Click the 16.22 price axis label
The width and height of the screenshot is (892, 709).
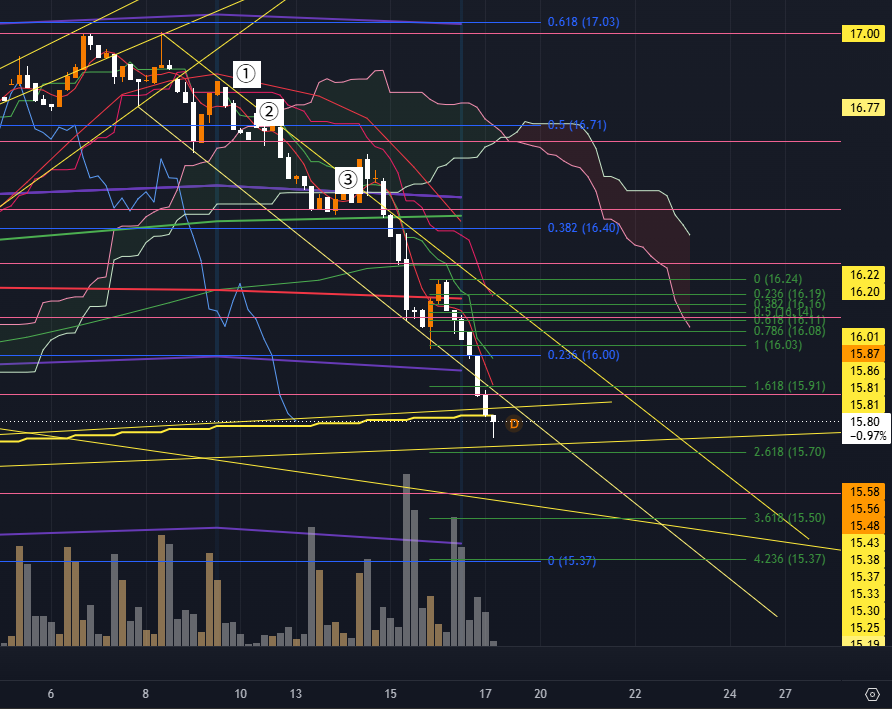coord(864,275)
